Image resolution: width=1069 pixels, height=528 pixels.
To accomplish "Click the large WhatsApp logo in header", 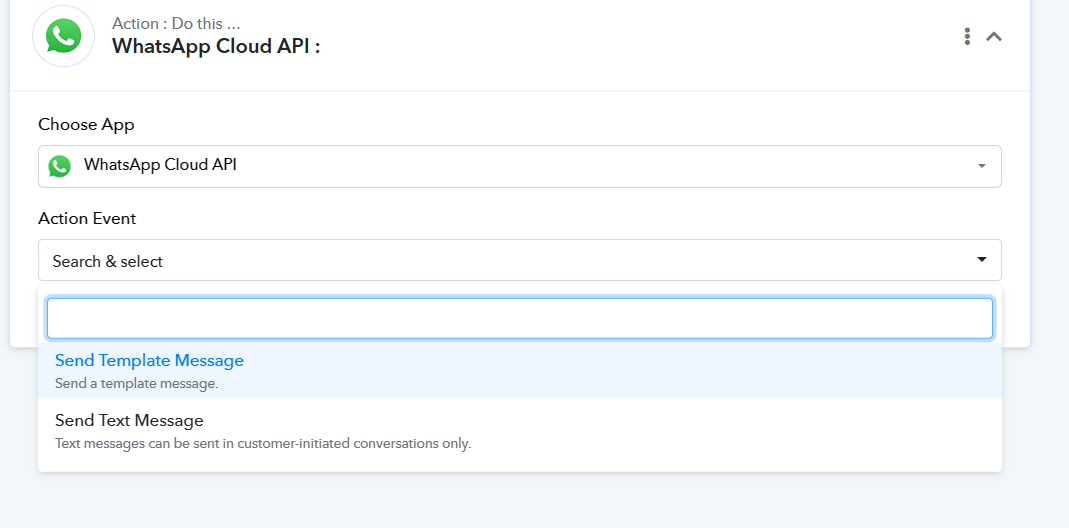I will [x=63, y=35].
